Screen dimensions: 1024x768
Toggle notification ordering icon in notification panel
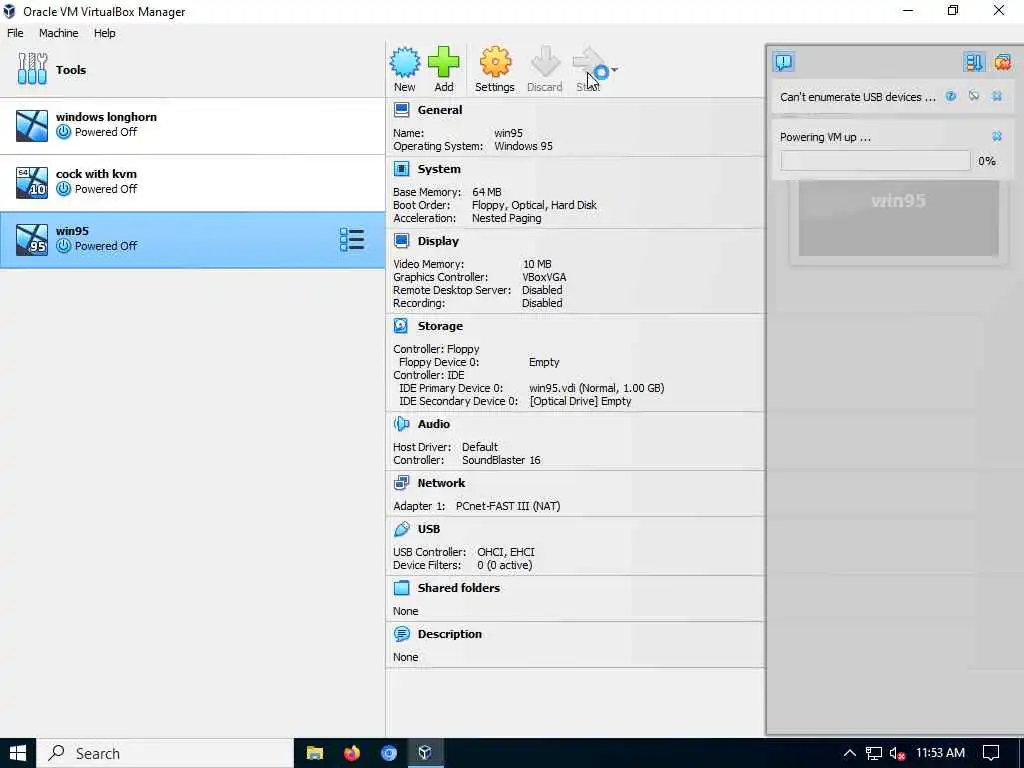click(974, 62)
